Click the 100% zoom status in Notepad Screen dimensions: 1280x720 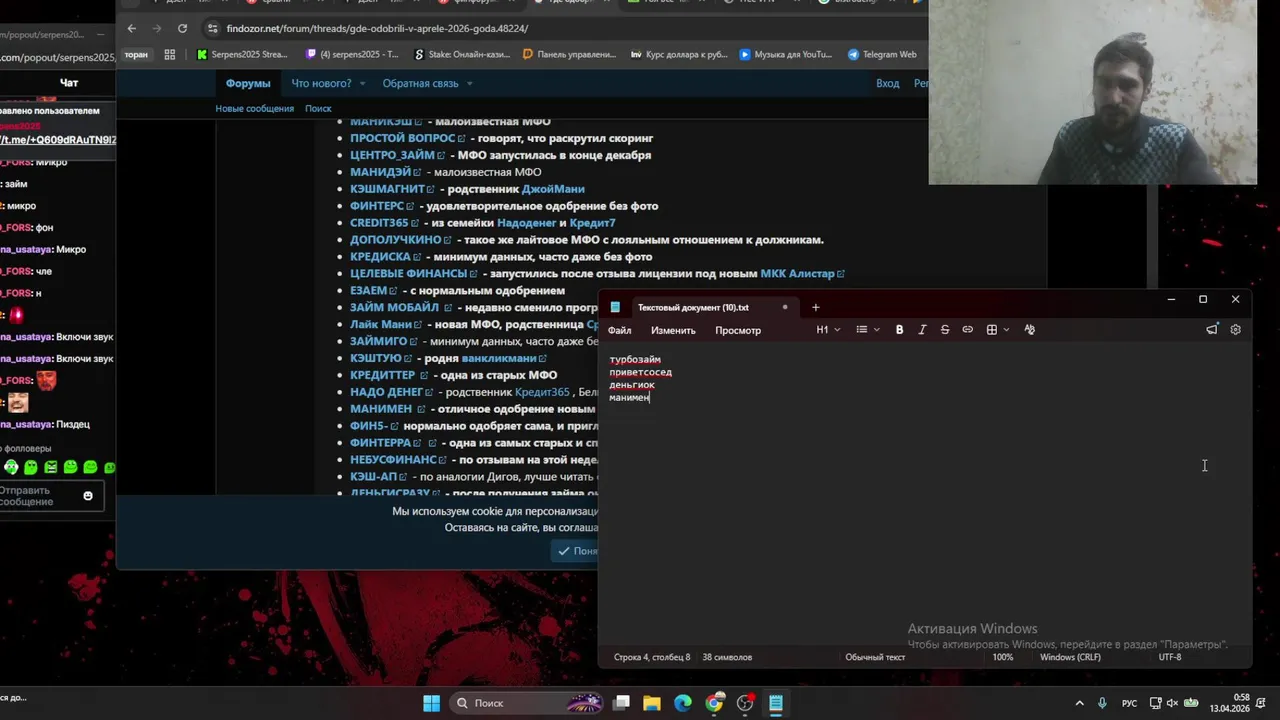[x=1003, y=657]
